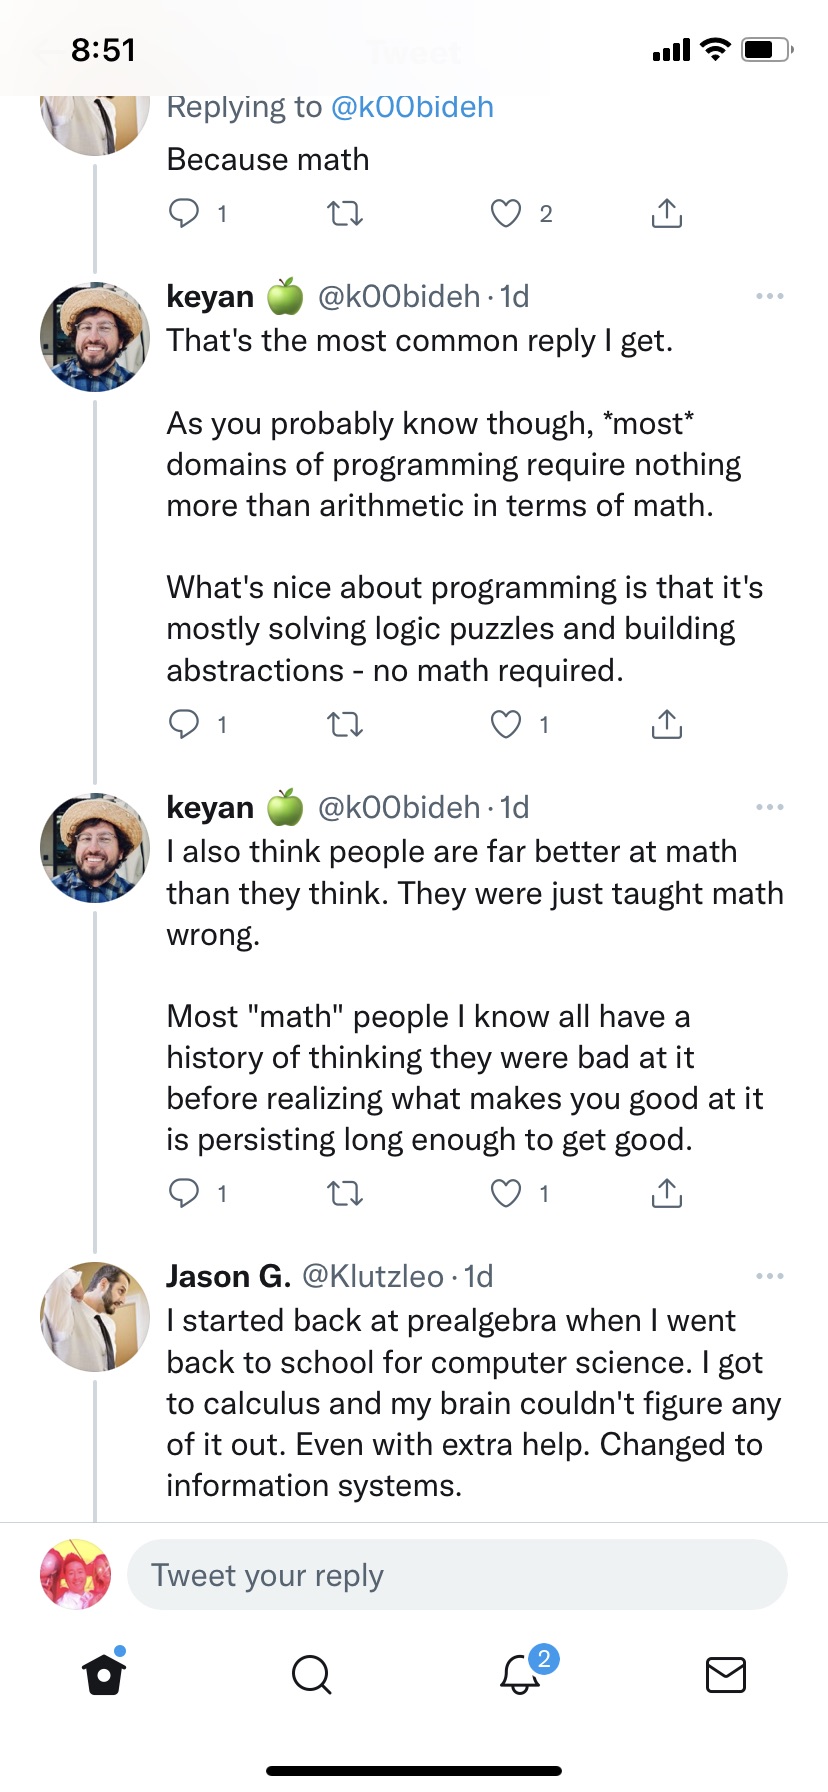Open Notifications with 2 badge
Viewport: 828px width, 1792px height.
point(520,1674)
